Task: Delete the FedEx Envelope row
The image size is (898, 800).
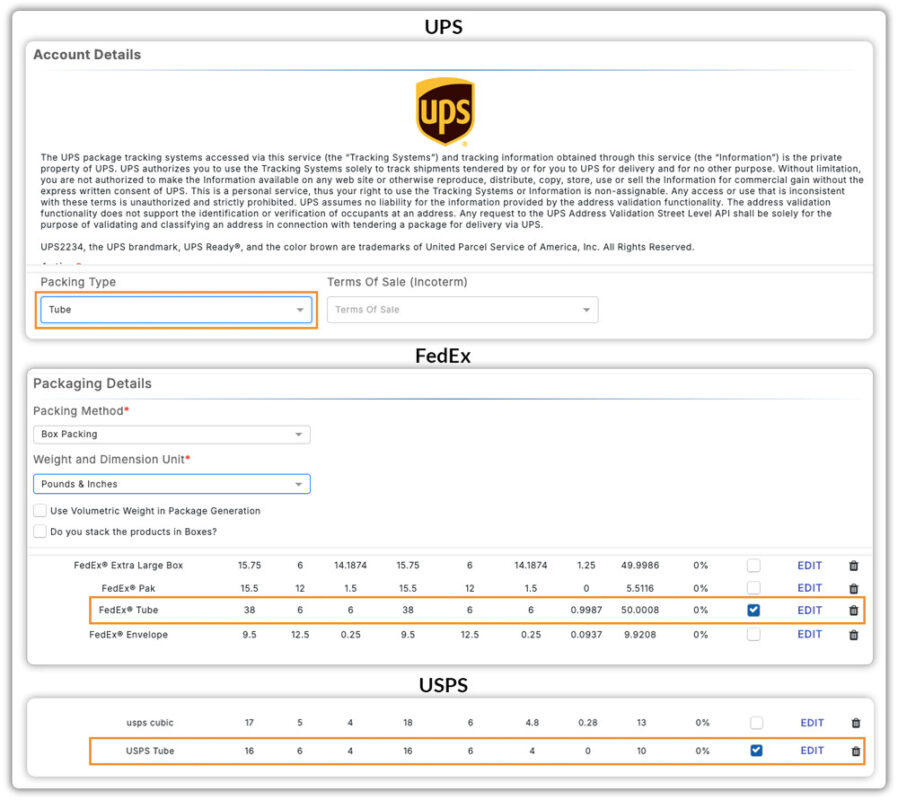Action: pos(853,635)
